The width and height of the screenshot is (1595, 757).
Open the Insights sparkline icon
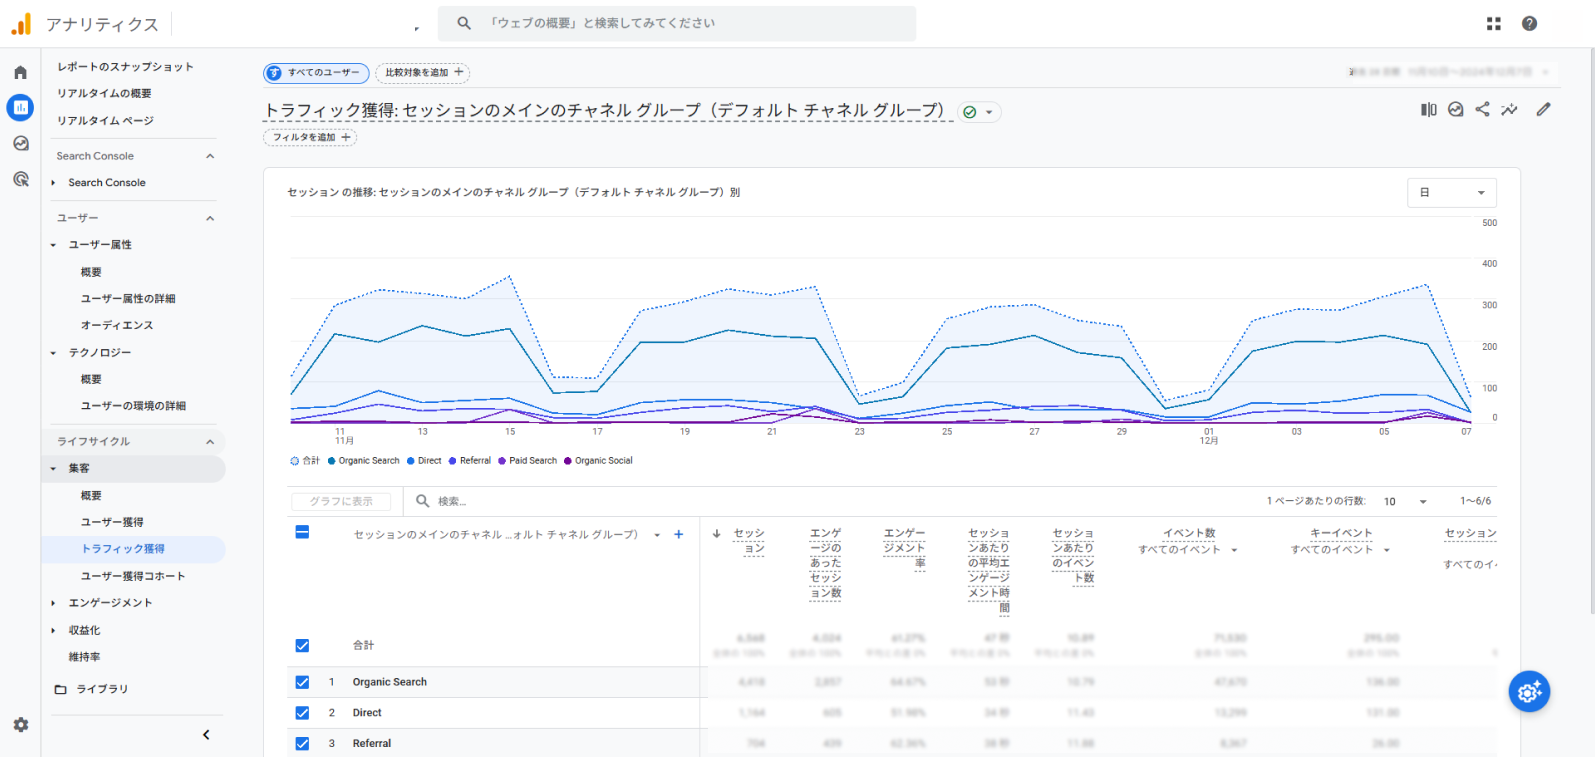click(x=1509, y=110)
